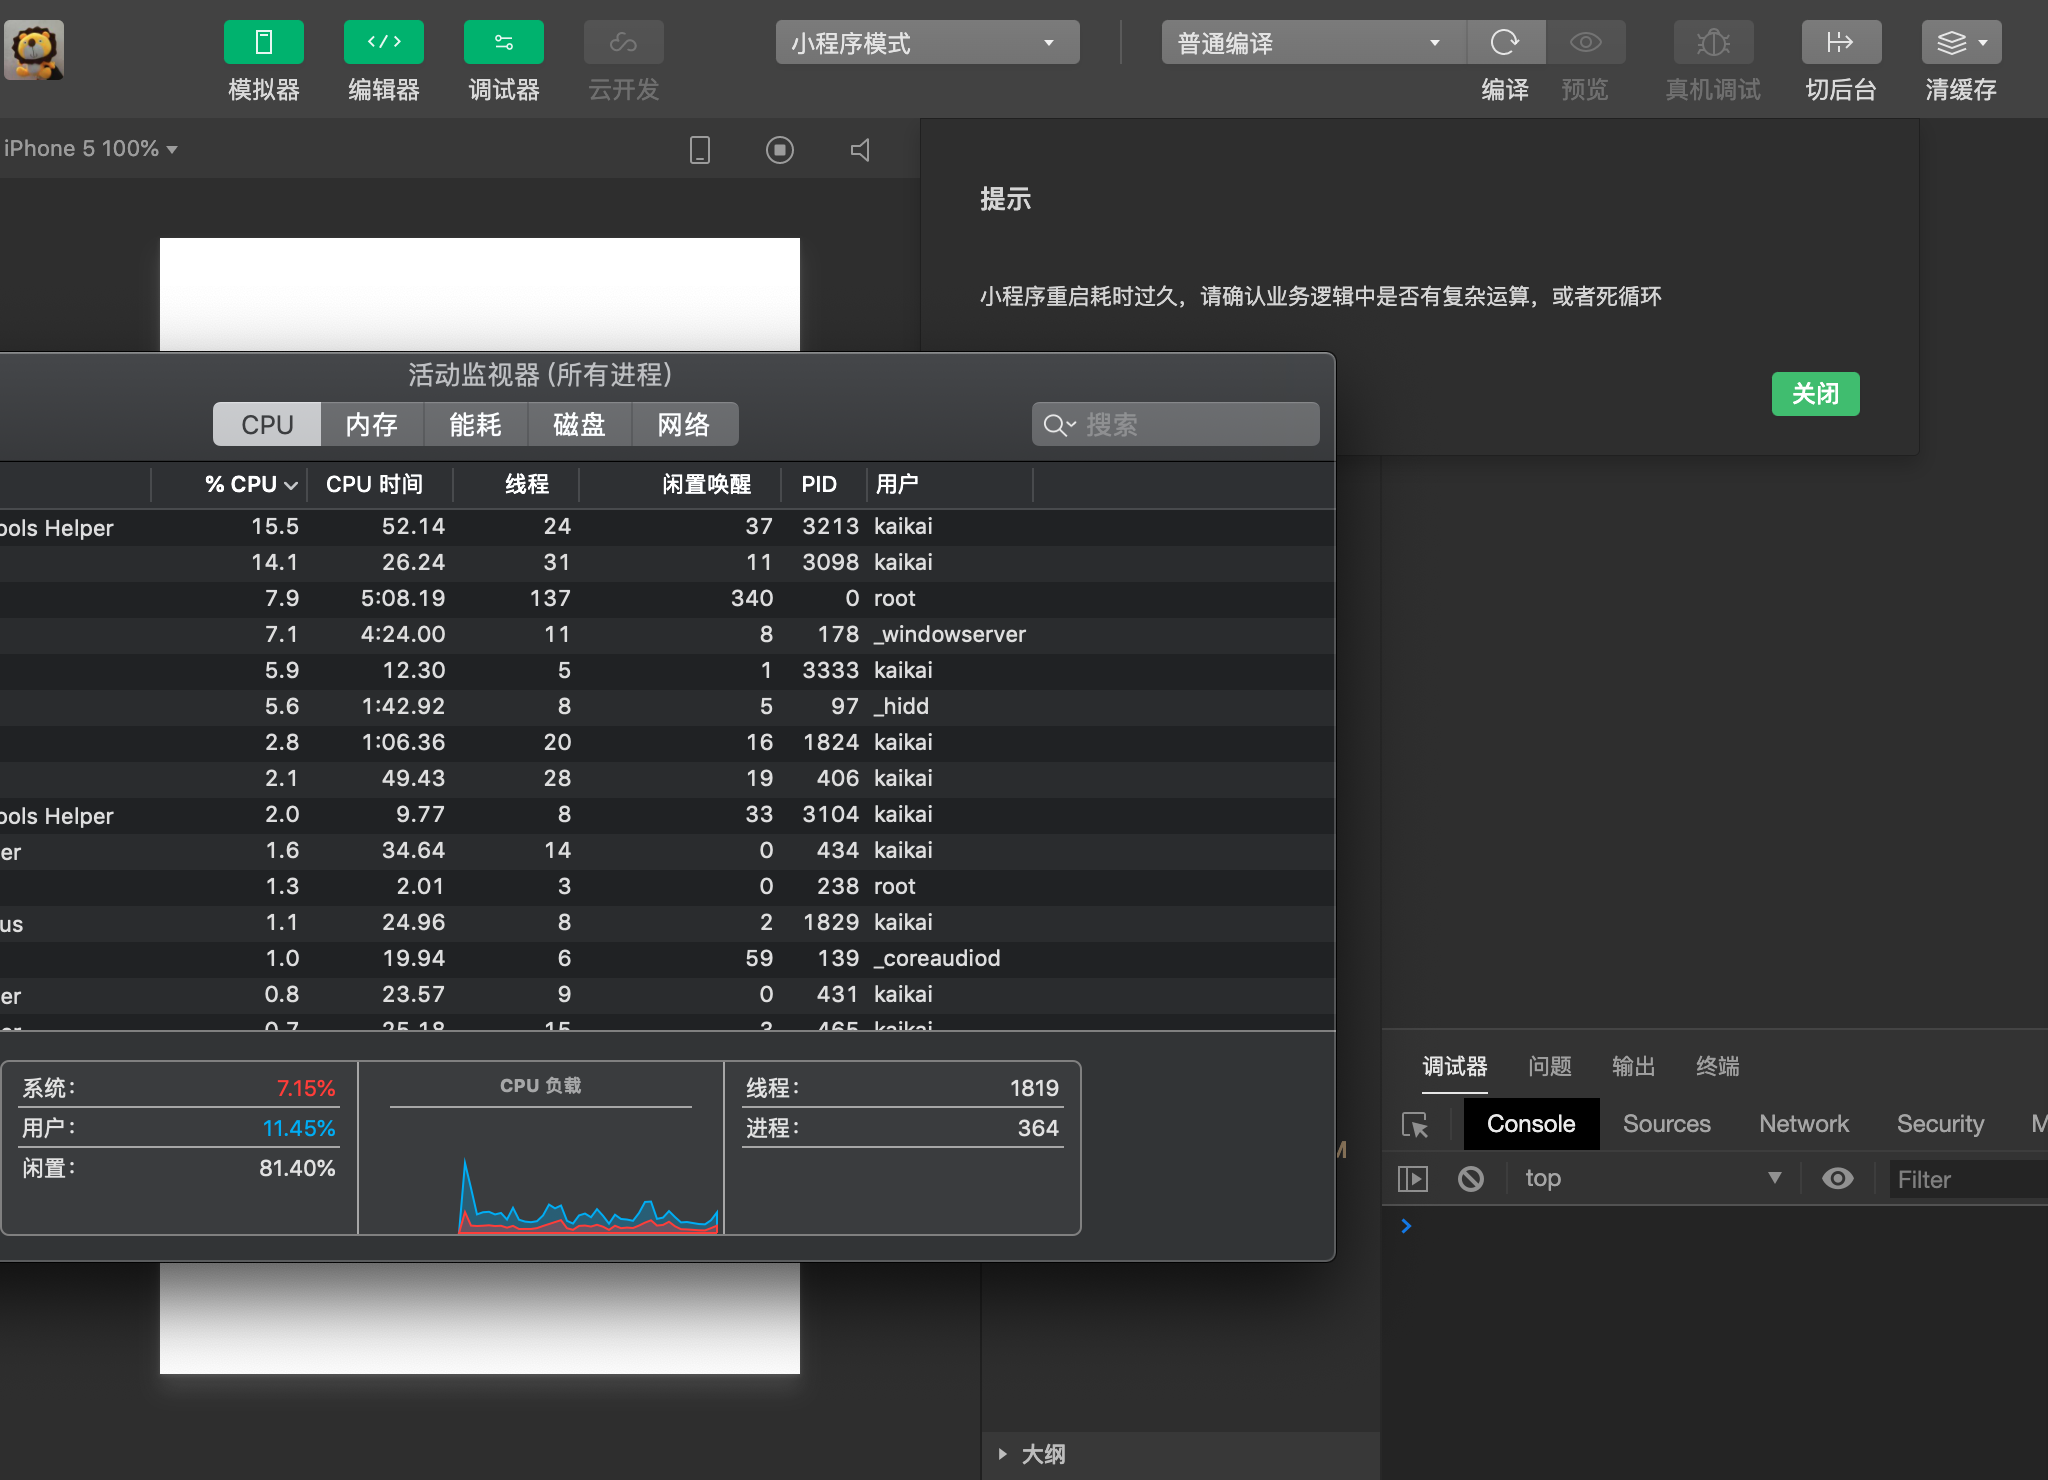The height and width of the screenshot is (1480, 2048).
Task: Click the switch-to-background icon
Action: 1840,43
